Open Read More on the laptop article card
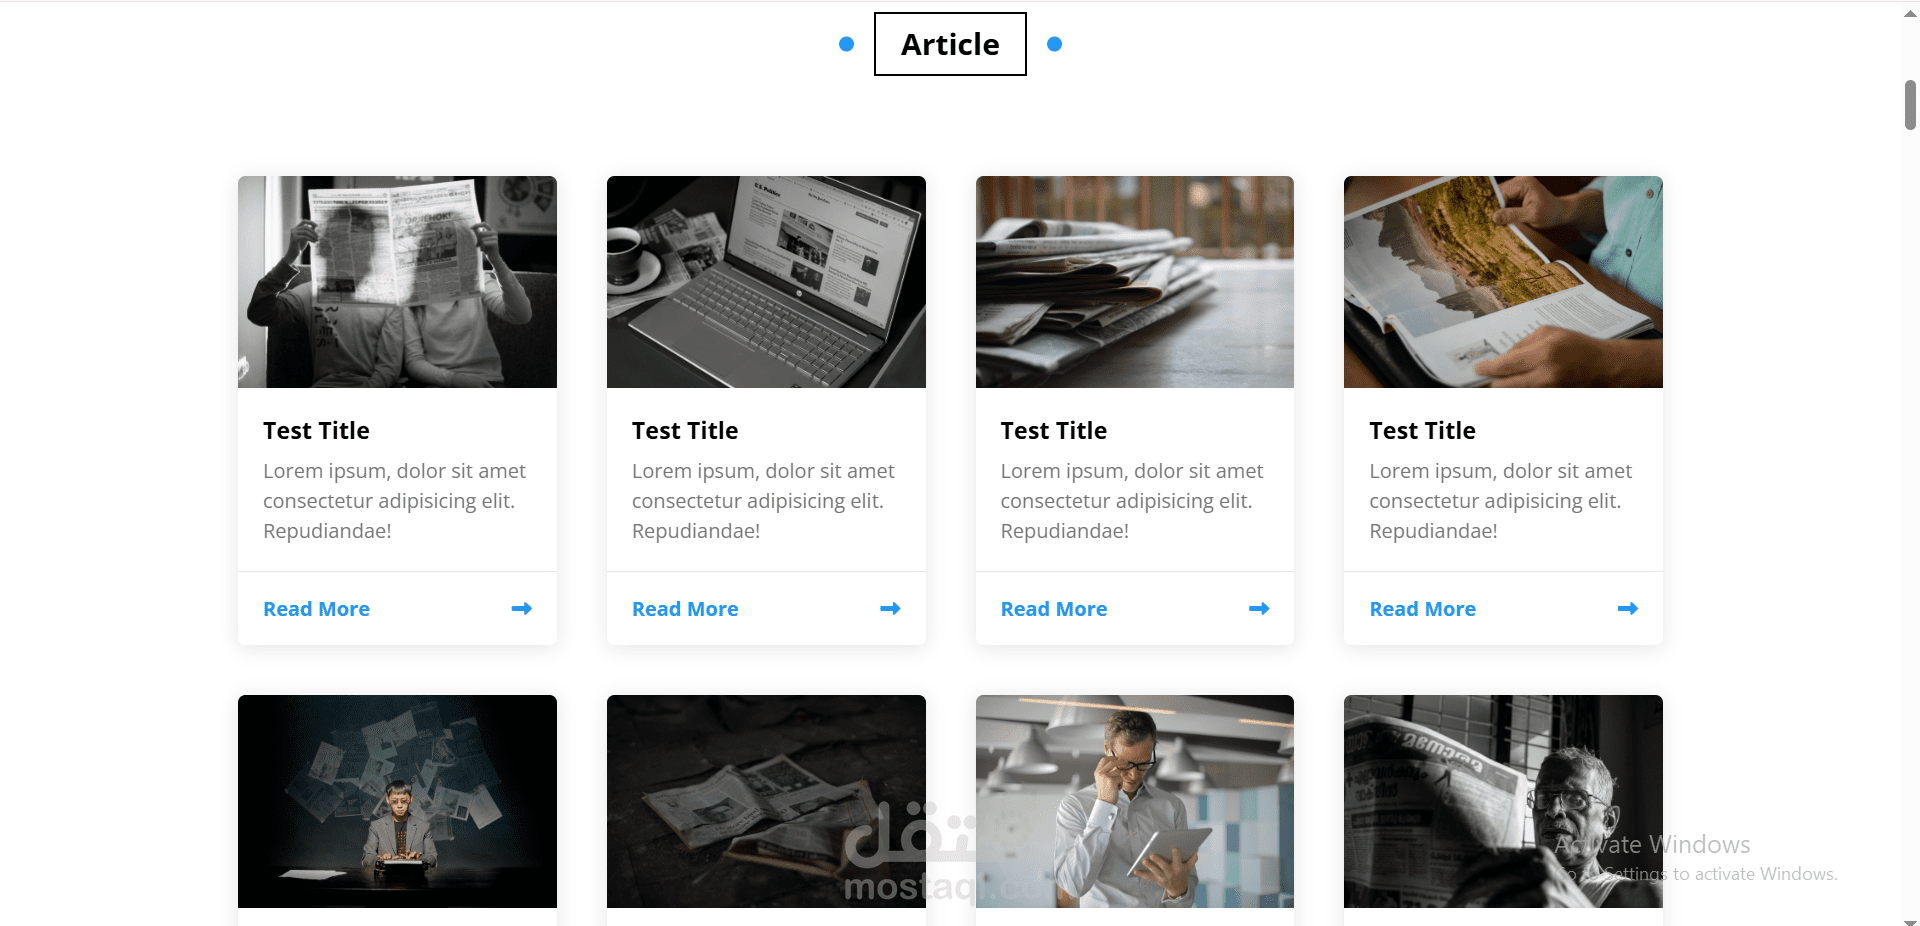 (685, 609)
